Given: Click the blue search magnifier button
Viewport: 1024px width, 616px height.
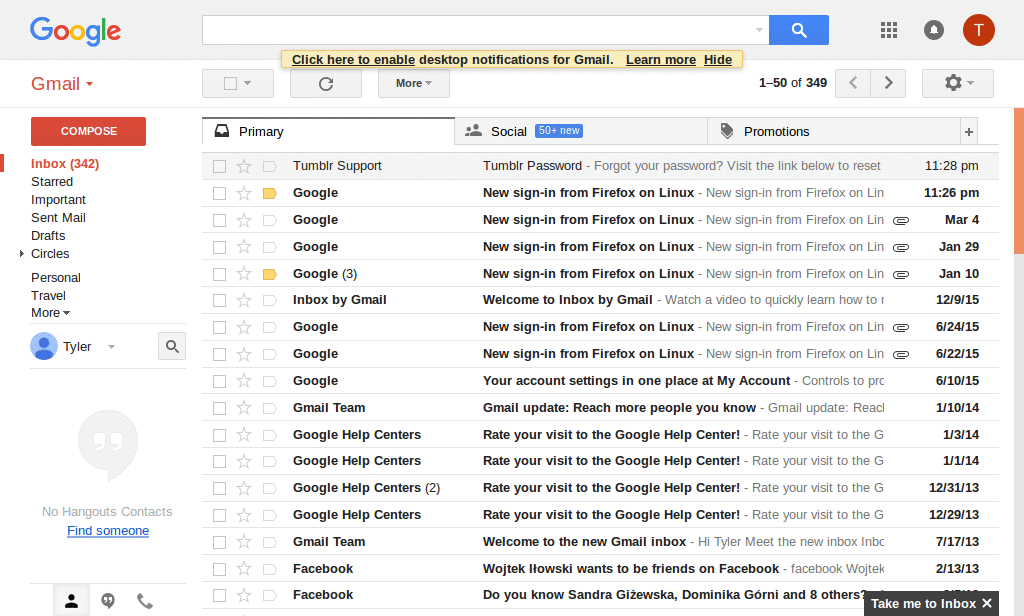Looking at the screenshot, I should [799, 30].
